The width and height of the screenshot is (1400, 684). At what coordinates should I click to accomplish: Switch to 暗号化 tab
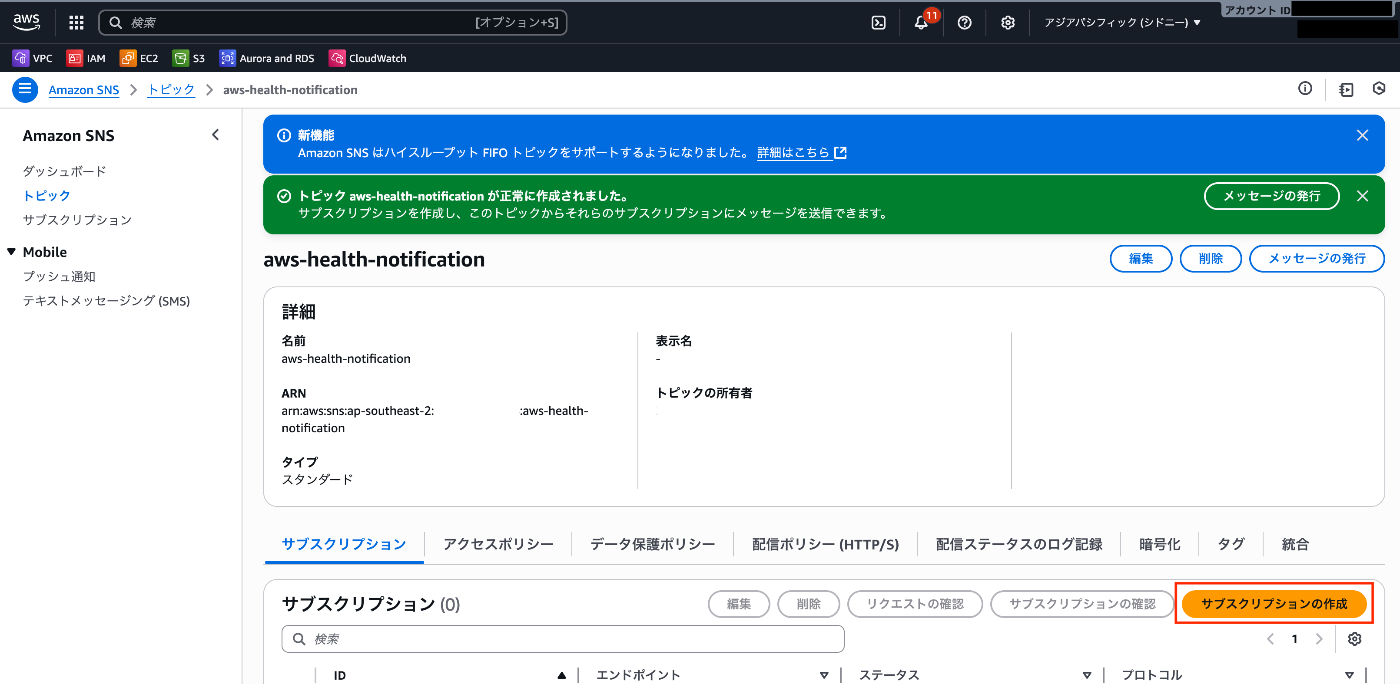click(1160, 544)
